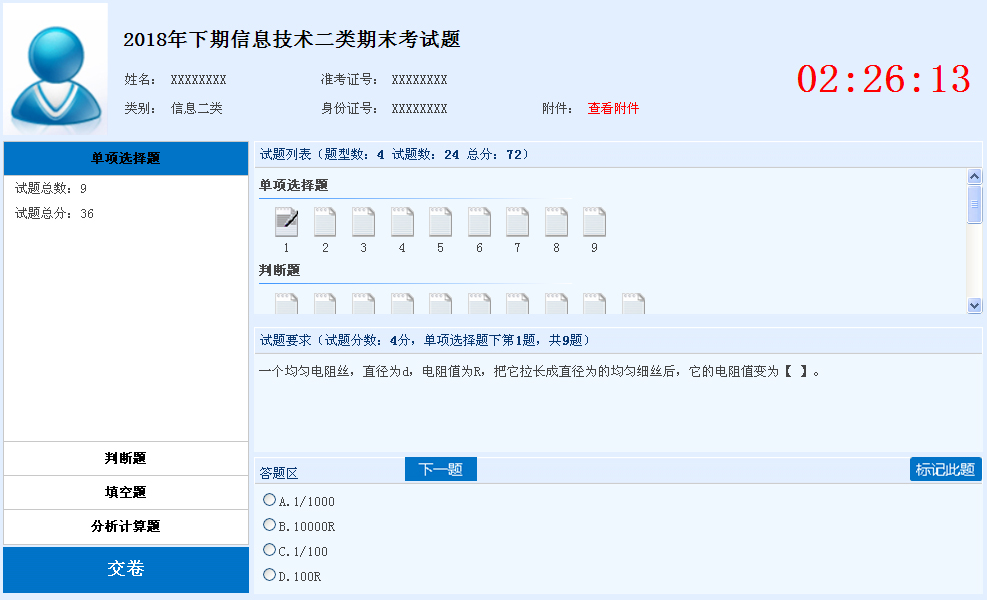Open attachment via 查看附件 link
Viewport: 987px width, 600px height.
click(613, 108)
